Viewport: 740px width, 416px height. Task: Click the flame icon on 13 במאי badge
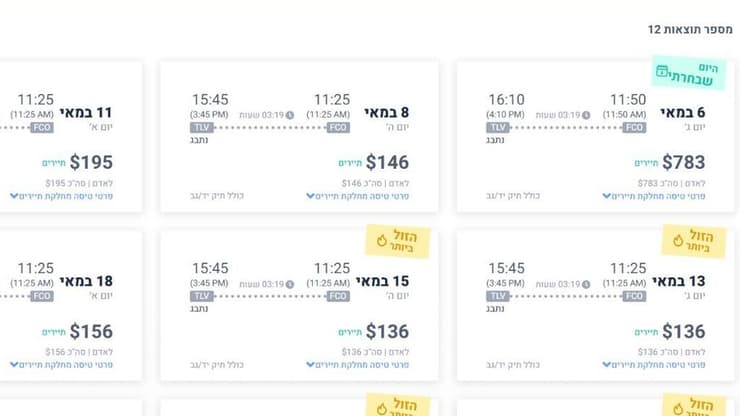(678, 240)
